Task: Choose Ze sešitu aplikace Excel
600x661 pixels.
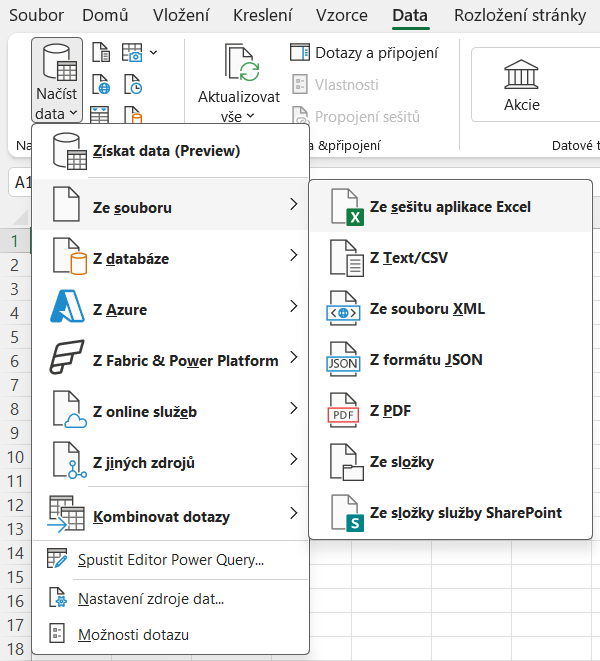Action: pos(450,207)
